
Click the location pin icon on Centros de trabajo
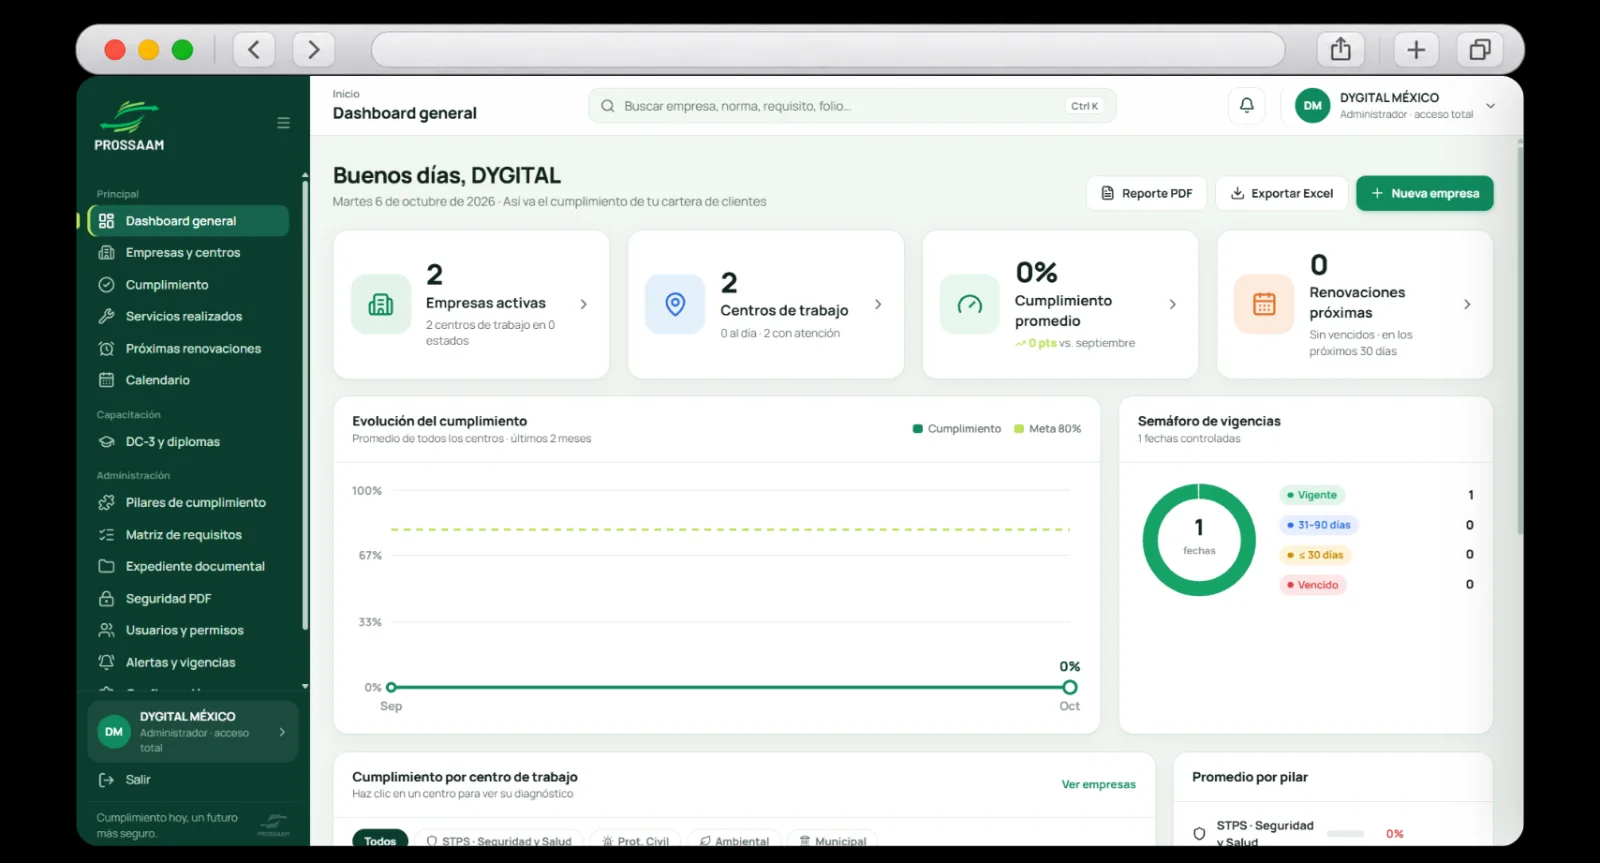coord(675,304)
